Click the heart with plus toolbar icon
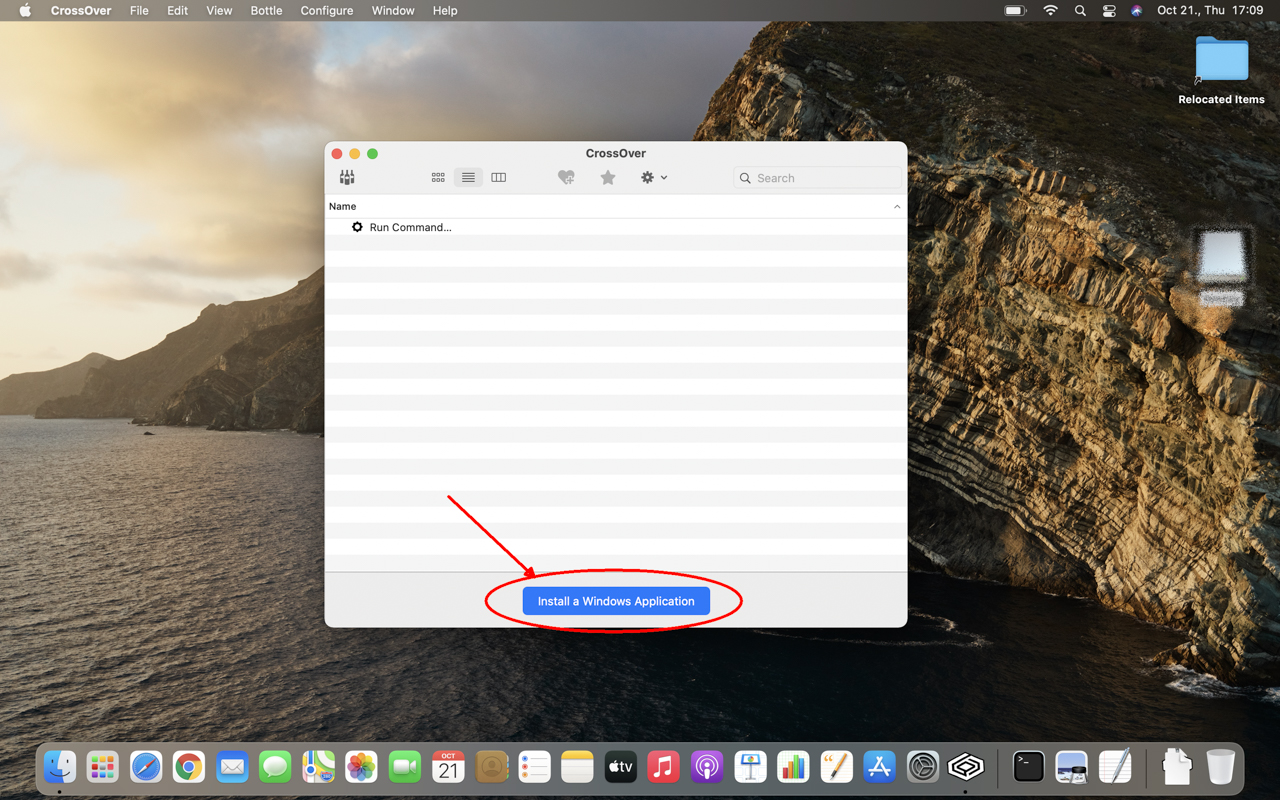This screenshot has height=800, width=1280. point(566,177)
